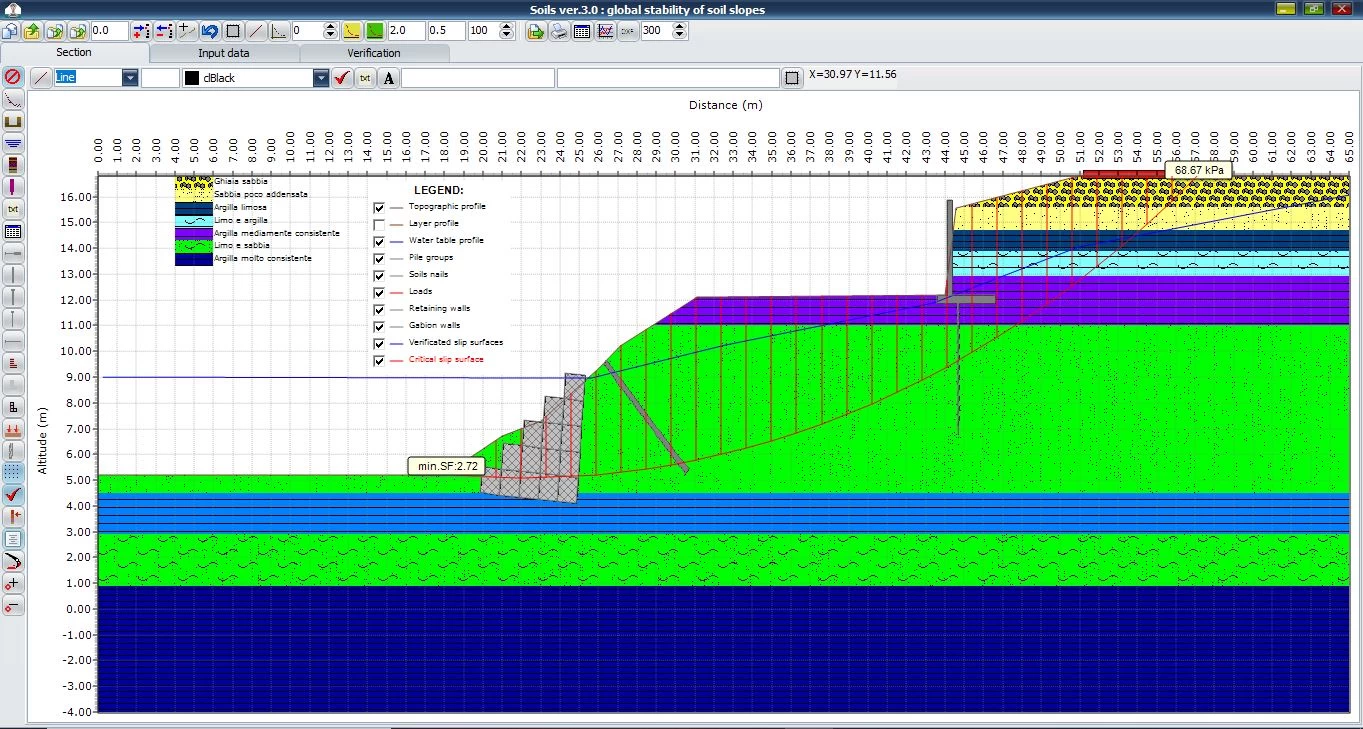
Task: Click the yellow slope profile icon
Action: tap(352, 31)
